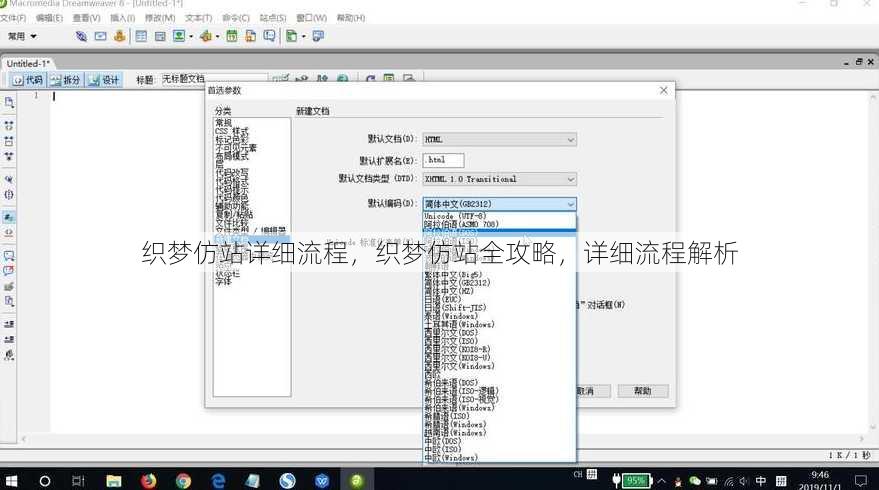Click the named anchor icon
Viewport: 879px width, 490px height.
(x=119, y=36)
